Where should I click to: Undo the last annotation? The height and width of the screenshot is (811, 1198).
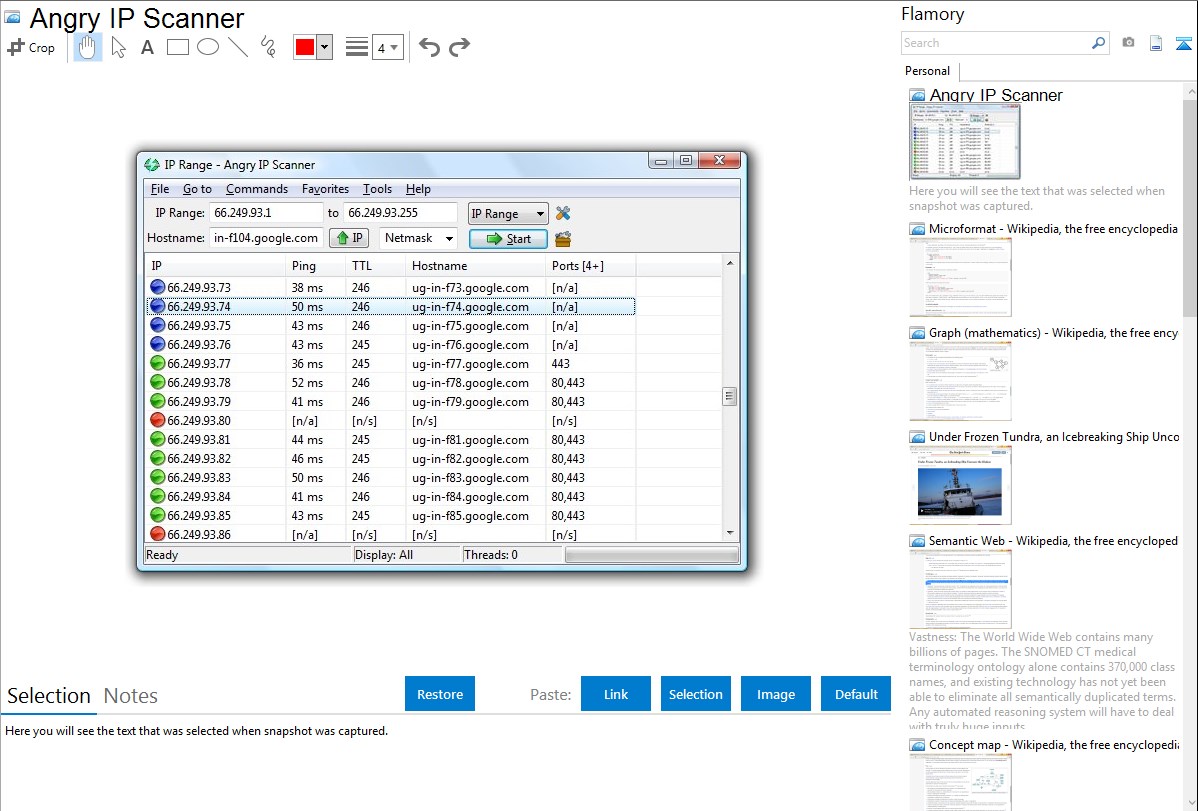click(x=429, y=47)
